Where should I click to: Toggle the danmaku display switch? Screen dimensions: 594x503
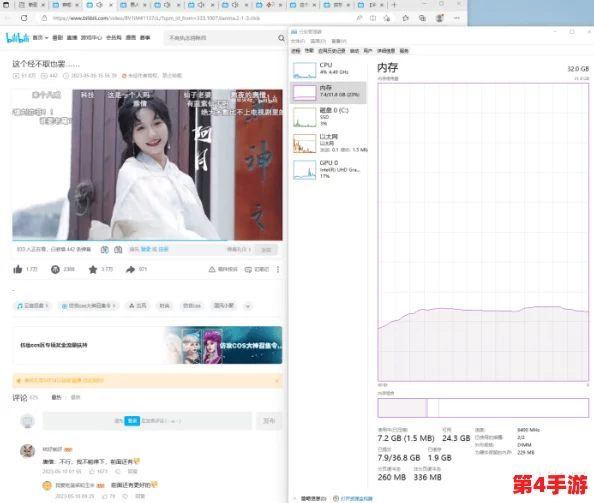[x=105, y=250]
